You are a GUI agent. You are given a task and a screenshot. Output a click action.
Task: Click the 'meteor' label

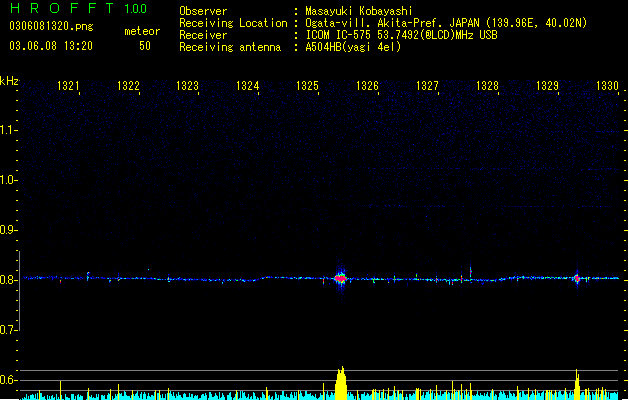(x=142, y=31)
